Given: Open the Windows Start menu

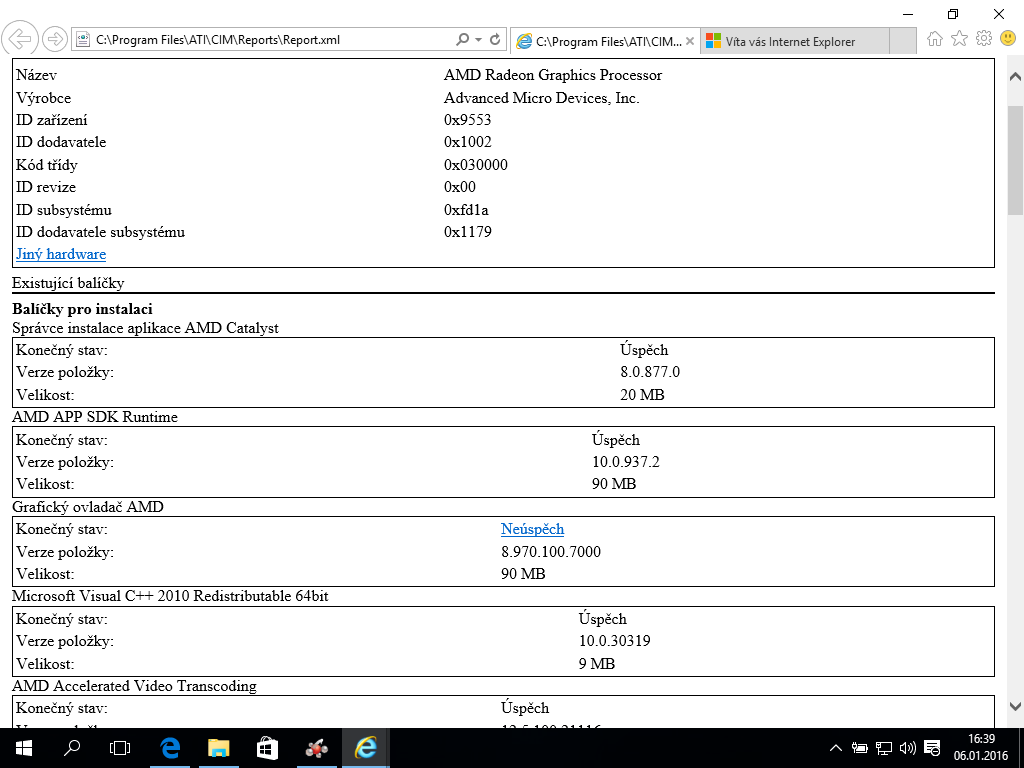Looking at the screenshot, I should tap(24, 748).
